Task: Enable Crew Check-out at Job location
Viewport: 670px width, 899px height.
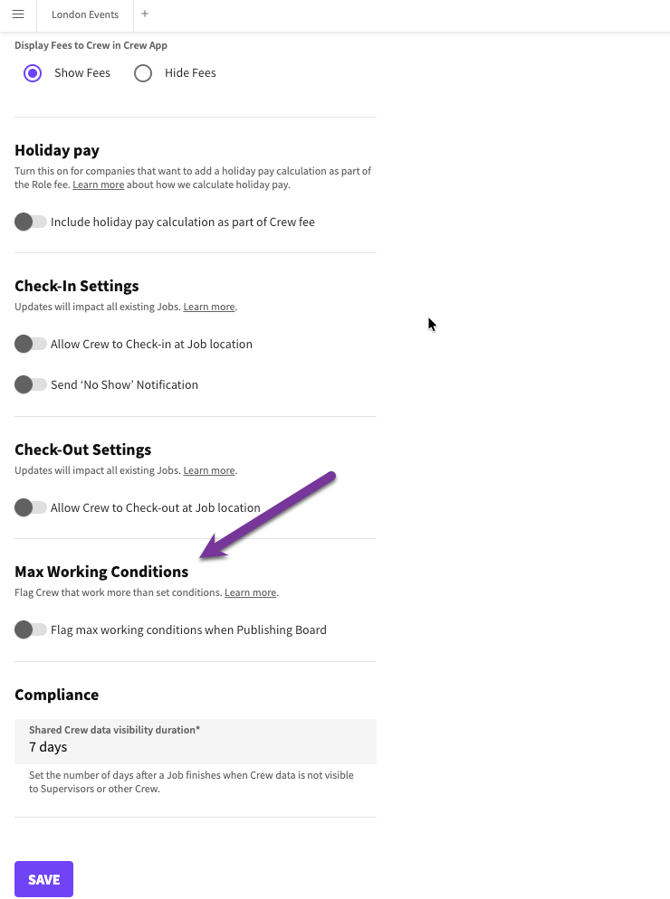Action: click(x=30, y=508)
